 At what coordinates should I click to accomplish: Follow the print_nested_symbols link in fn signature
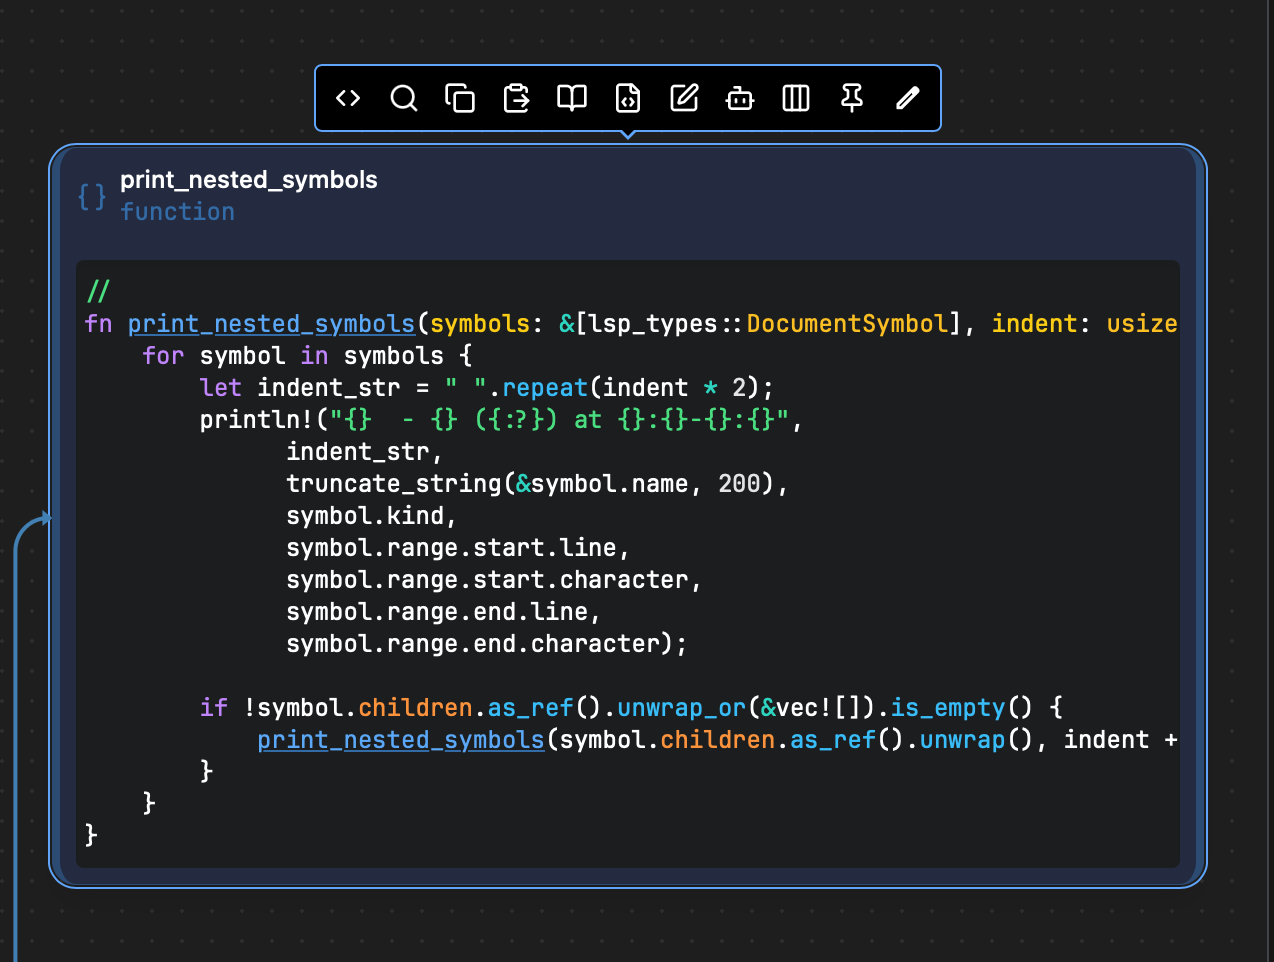[x=271, y=324]
